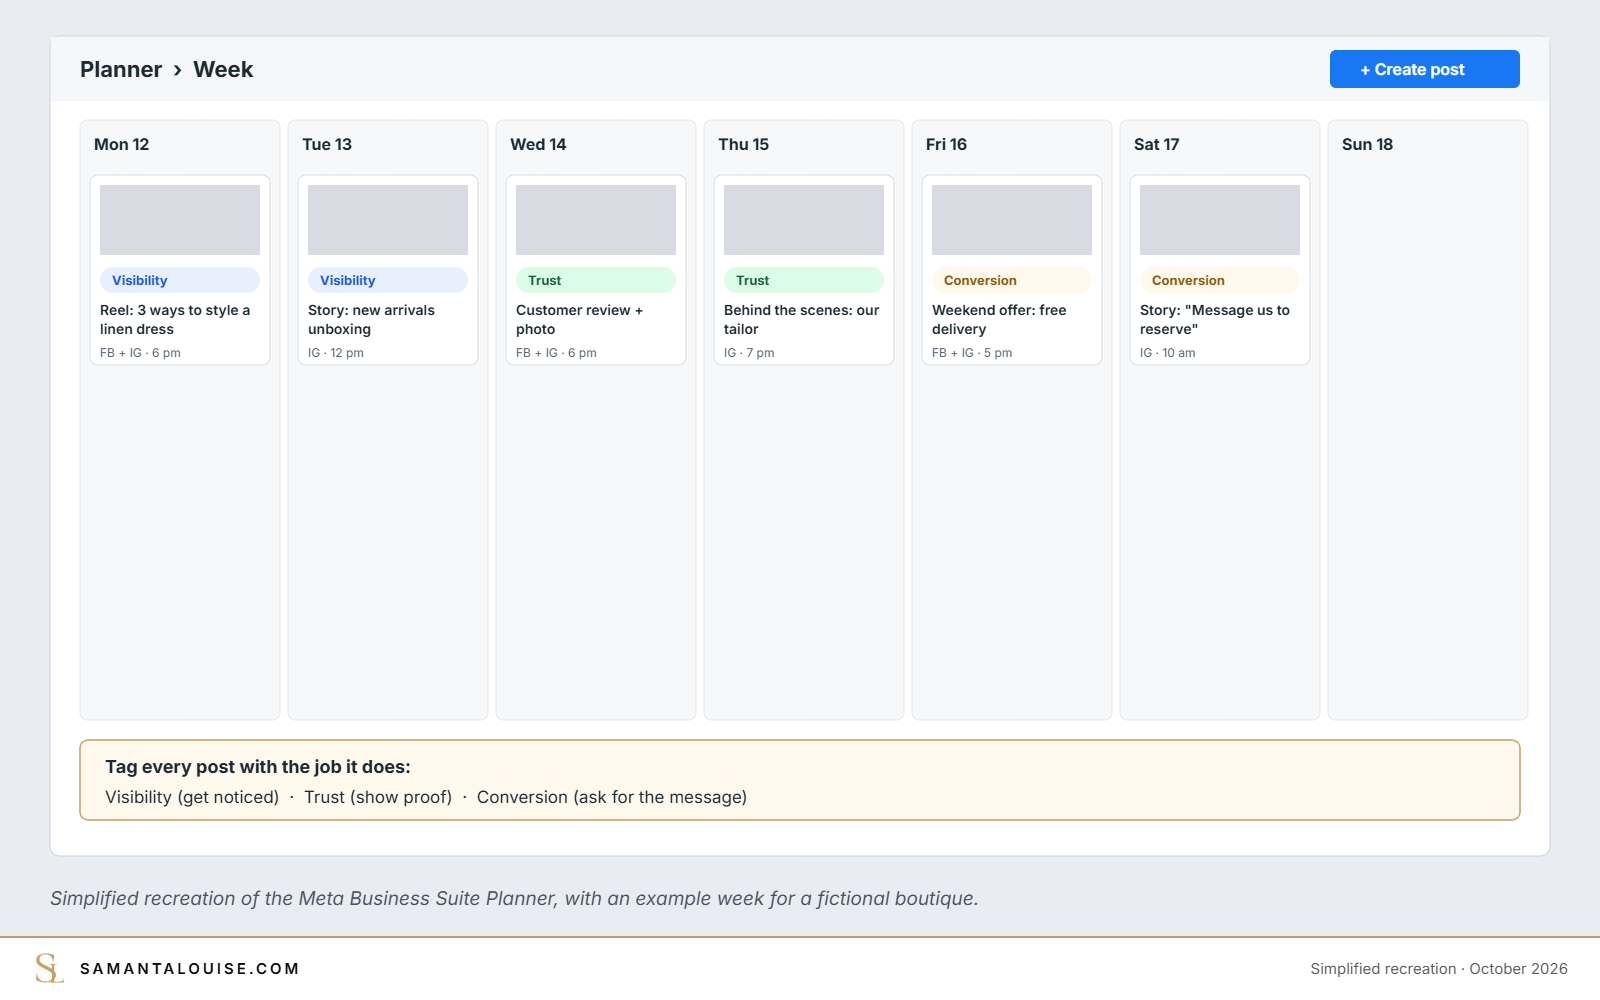
Task: Click the "IG · 7 pm" schedule text
Action: coord(749,353)
